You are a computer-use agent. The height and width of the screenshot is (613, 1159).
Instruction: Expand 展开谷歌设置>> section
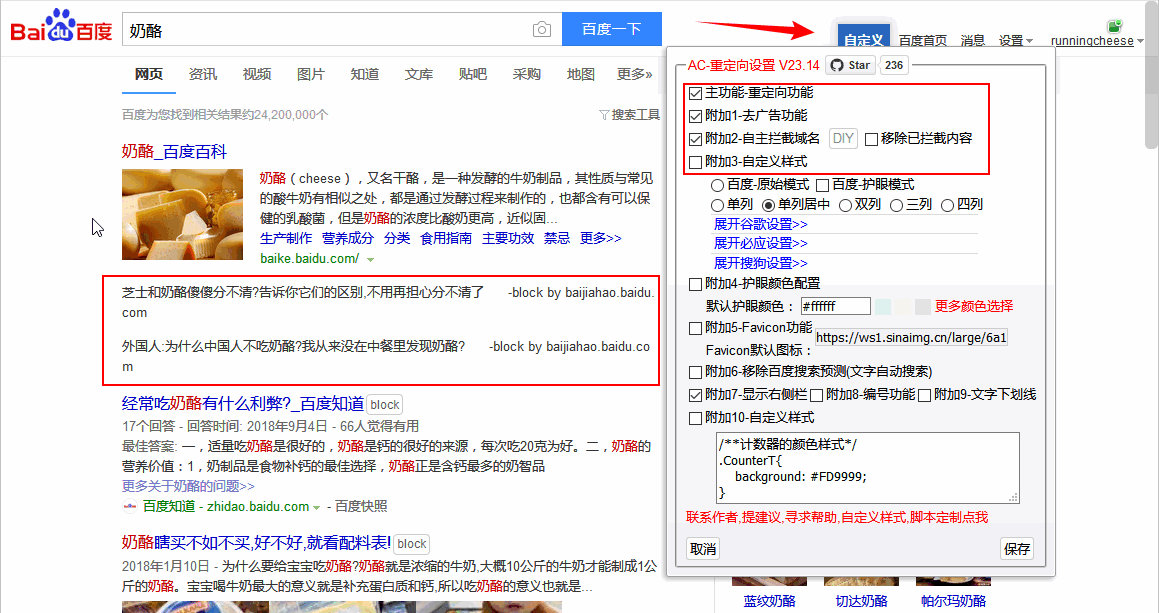[761, 224]
